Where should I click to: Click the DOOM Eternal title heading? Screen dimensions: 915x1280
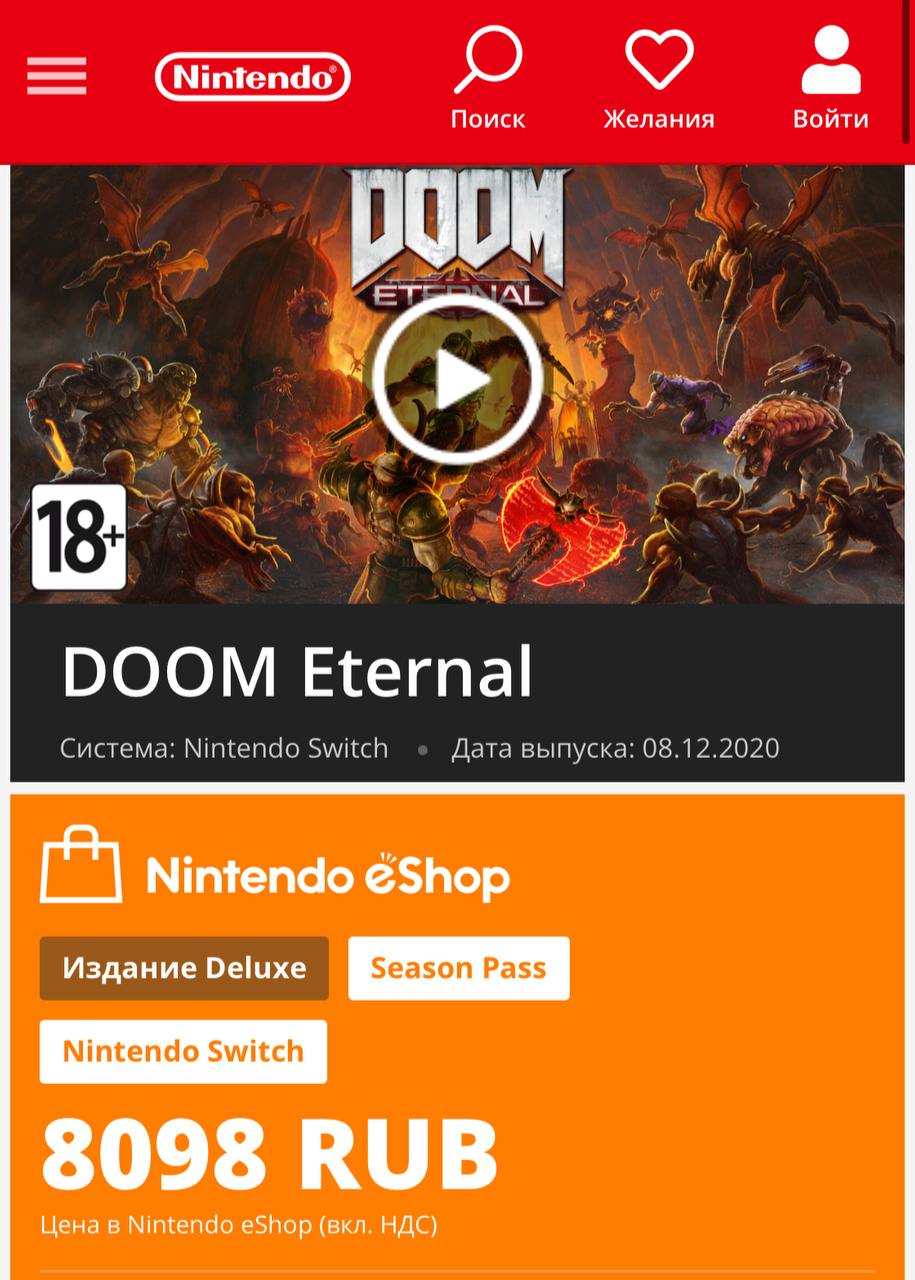pyautogui.click(x=297, y=672)
